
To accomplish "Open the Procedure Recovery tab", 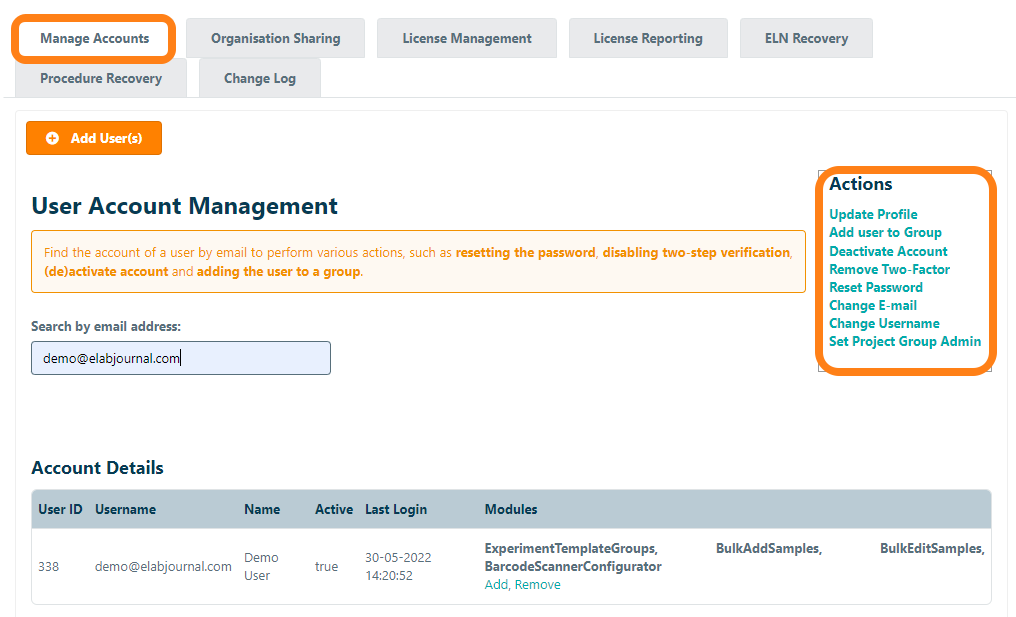I will [x=101, y=78].
